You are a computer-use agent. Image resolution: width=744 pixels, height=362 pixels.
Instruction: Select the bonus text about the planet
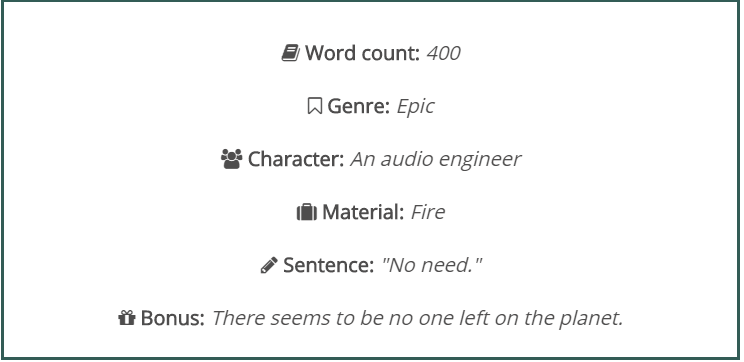point(417,318)
